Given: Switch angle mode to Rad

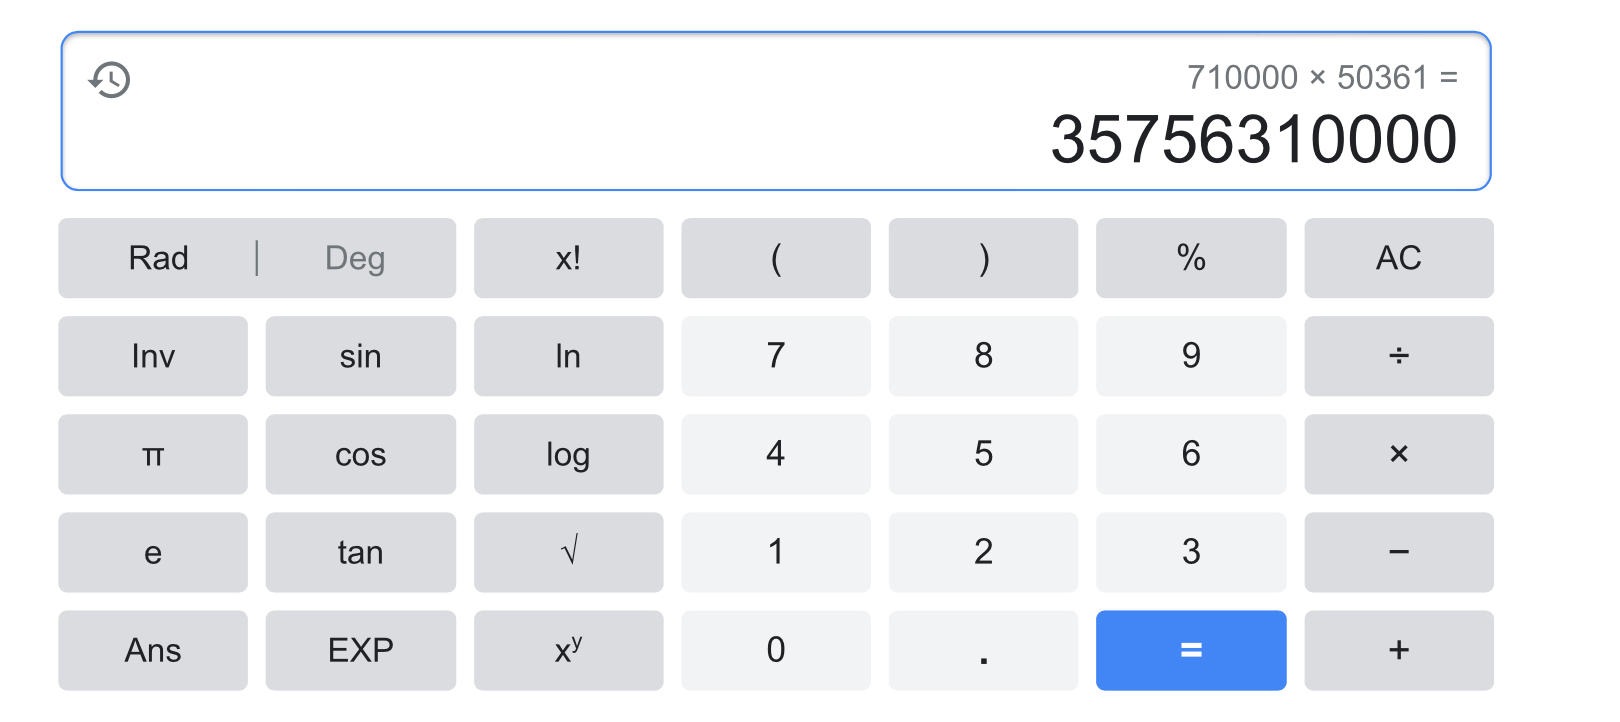Looking at the screenshot, I should pyautogui.click(x=158, y=258).
